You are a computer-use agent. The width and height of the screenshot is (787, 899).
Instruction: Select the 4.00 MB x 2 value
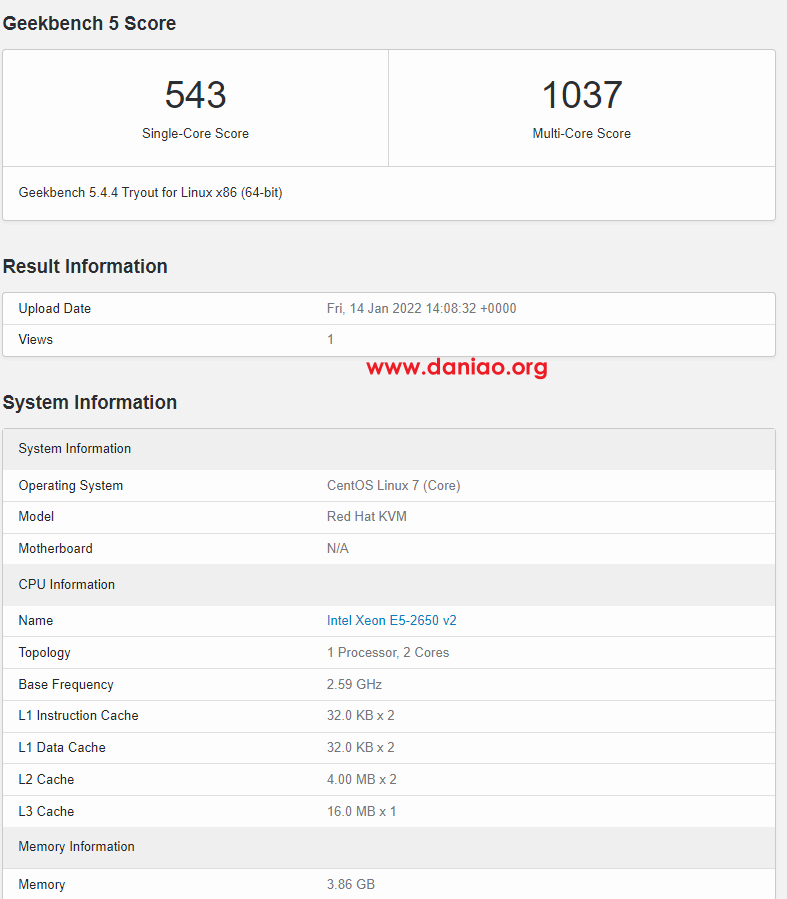pyautogui.click(x=362, y=780)
